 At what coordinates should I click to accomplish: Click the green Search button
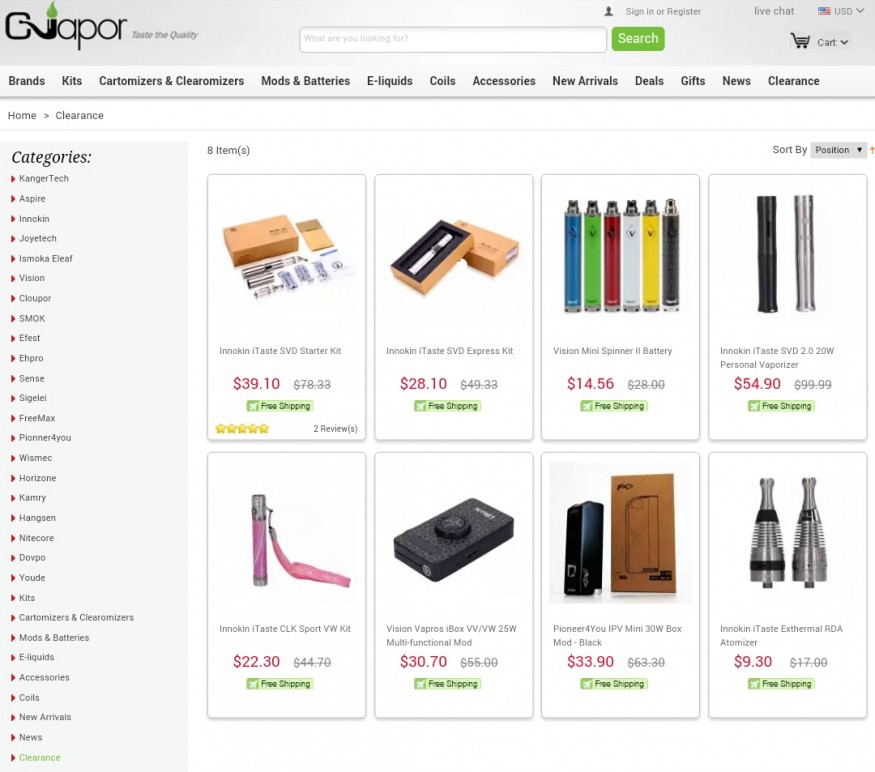(x=638, y=39)
